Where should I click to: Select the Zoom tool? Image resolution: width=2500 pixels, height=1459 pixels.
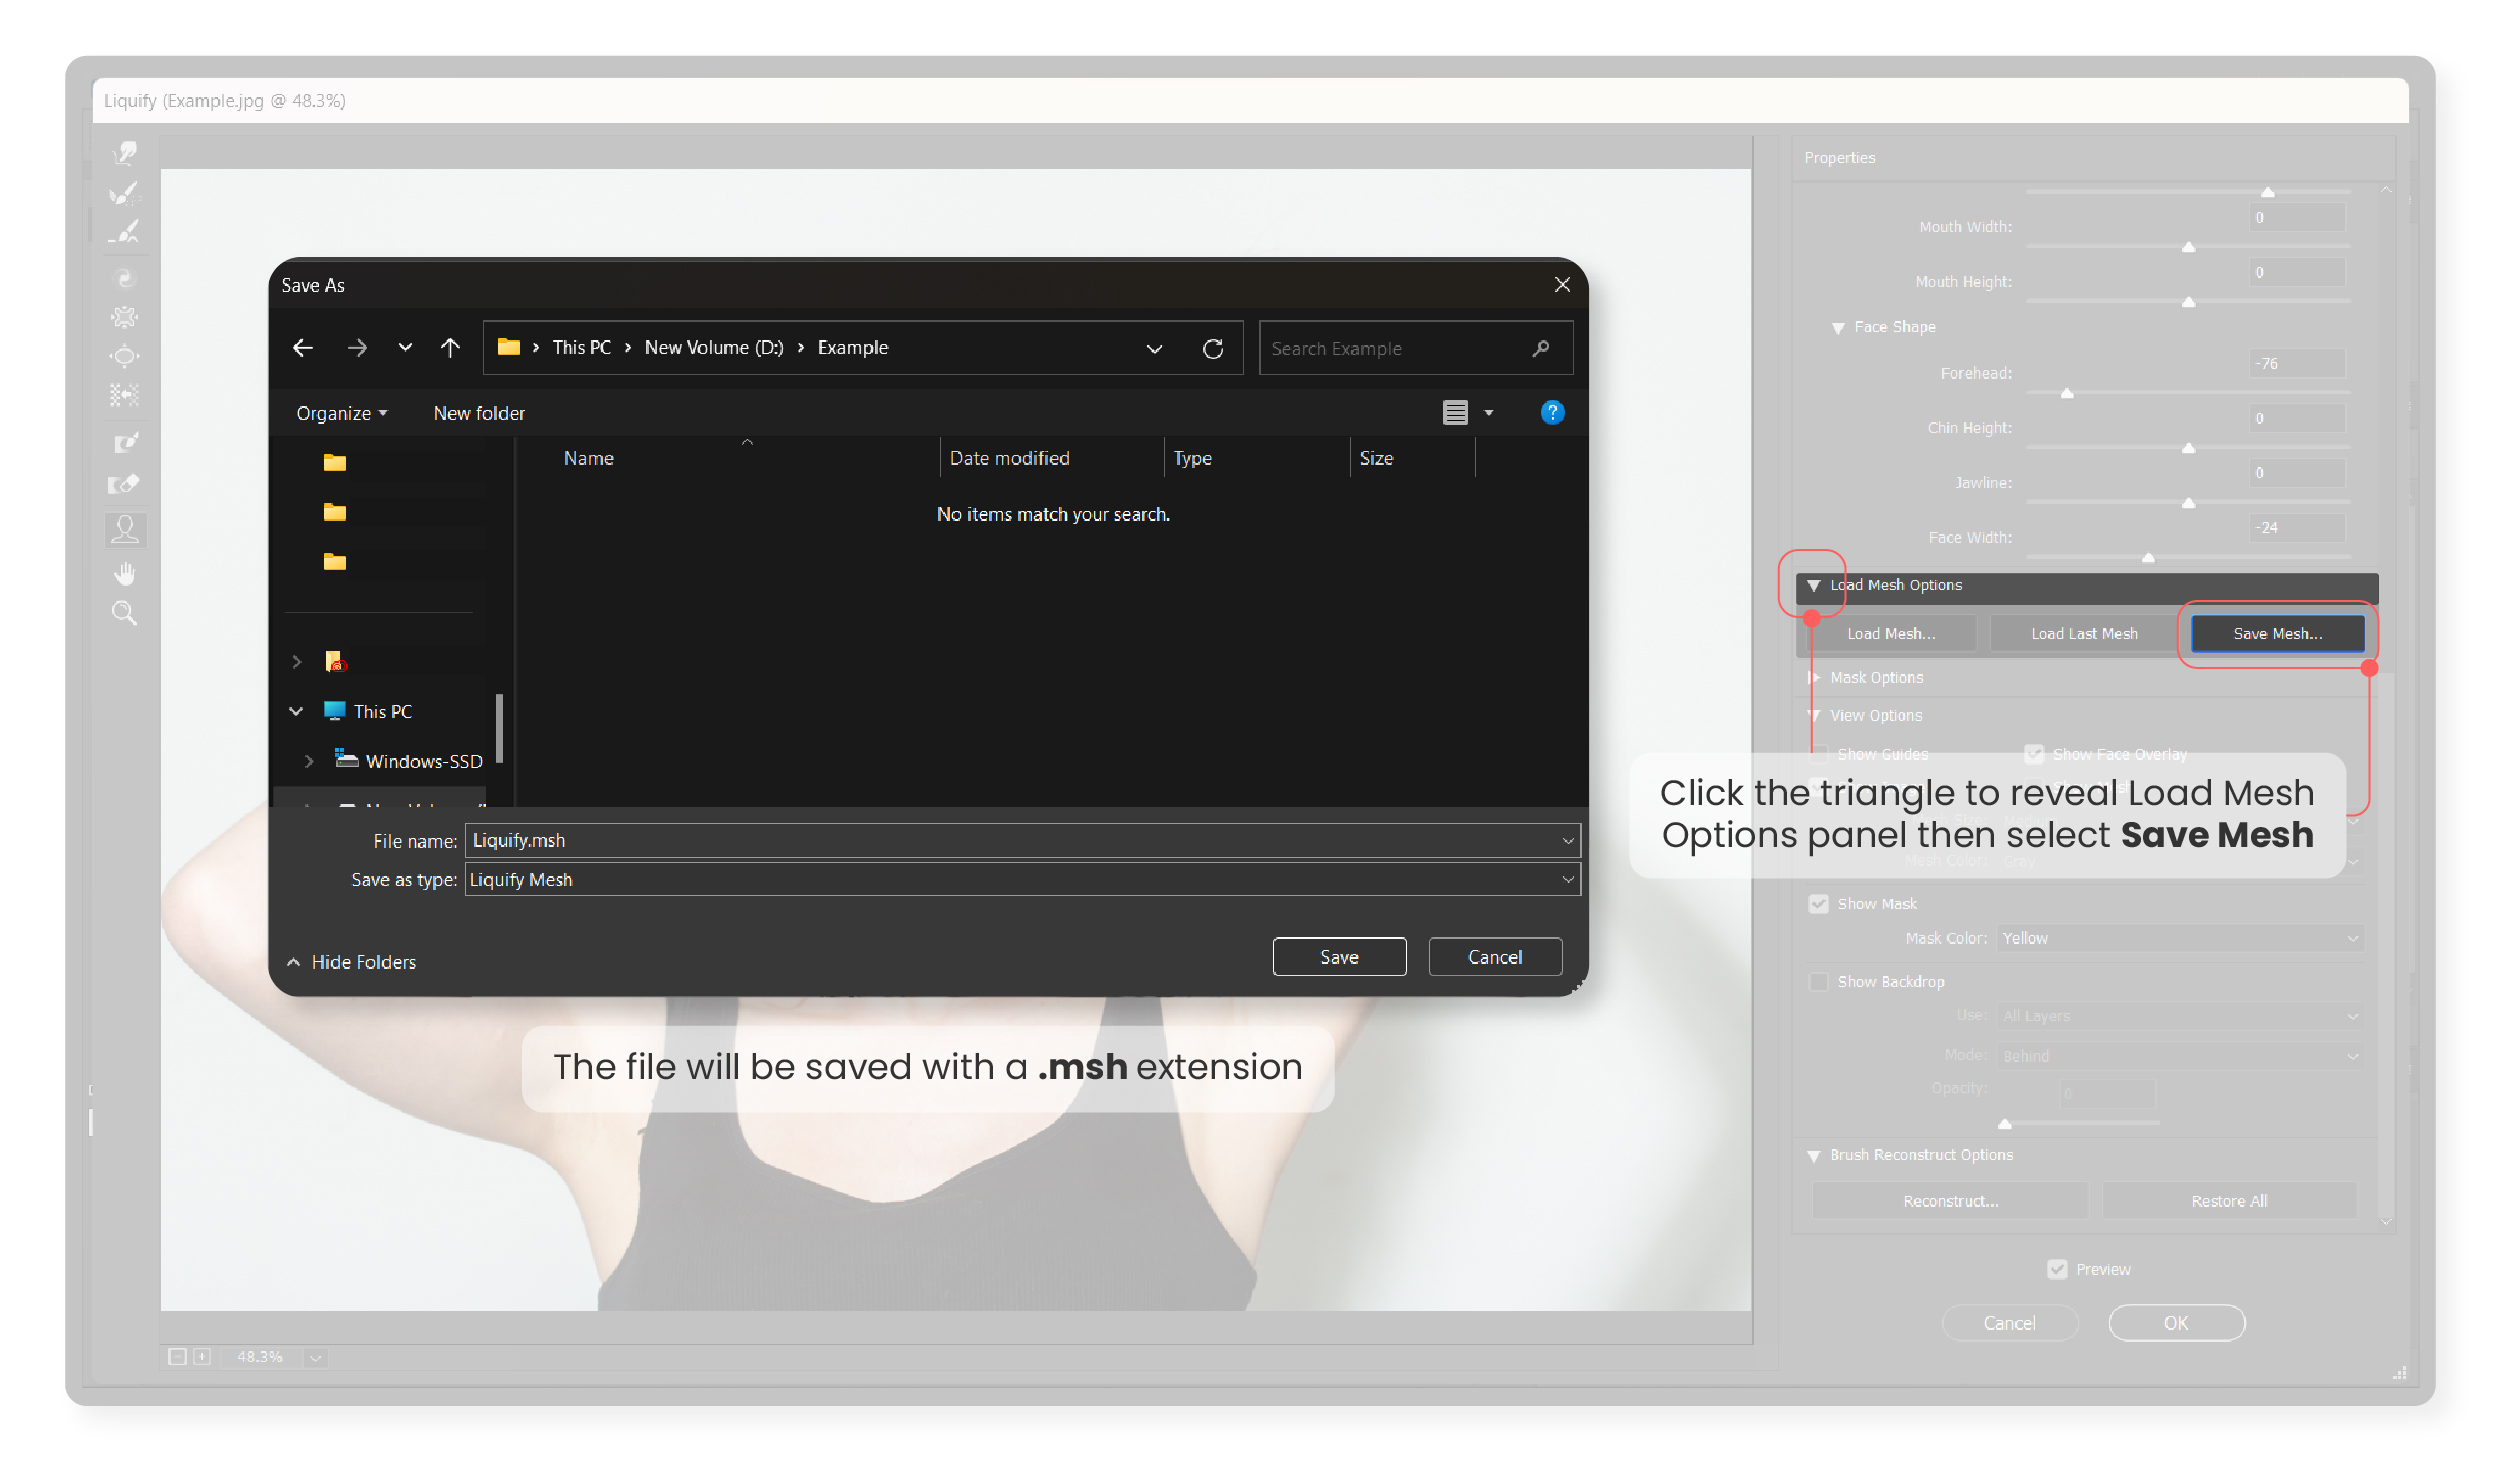tap(125, 613)
